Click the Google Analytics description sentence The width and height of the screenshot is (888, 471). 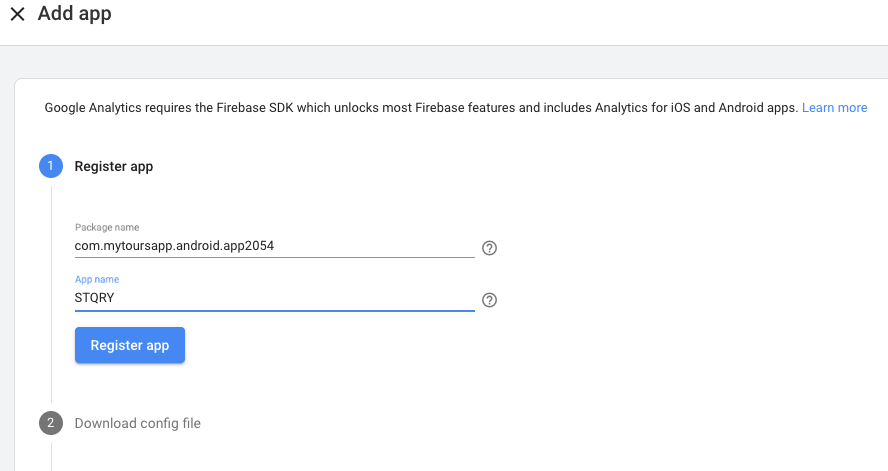[x=420, y=108]
